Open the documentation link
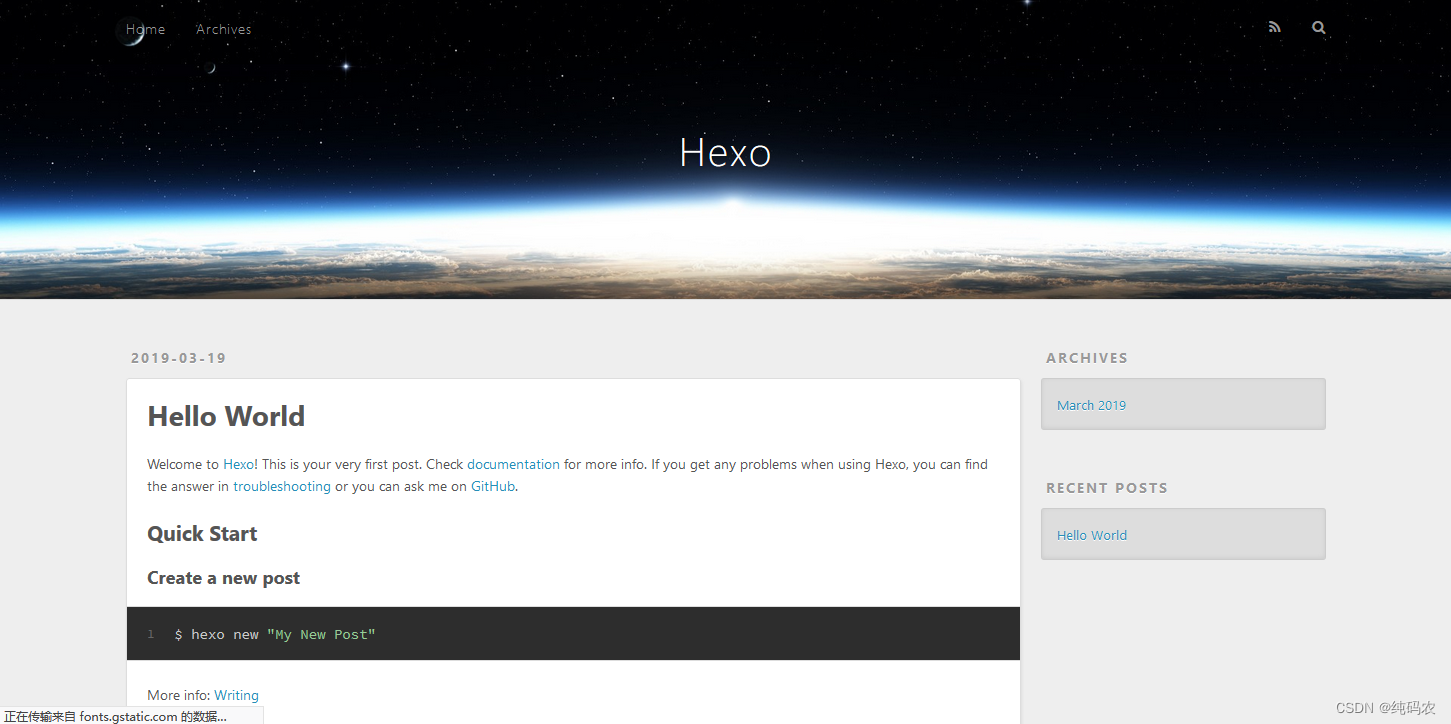 coord(513,464)
